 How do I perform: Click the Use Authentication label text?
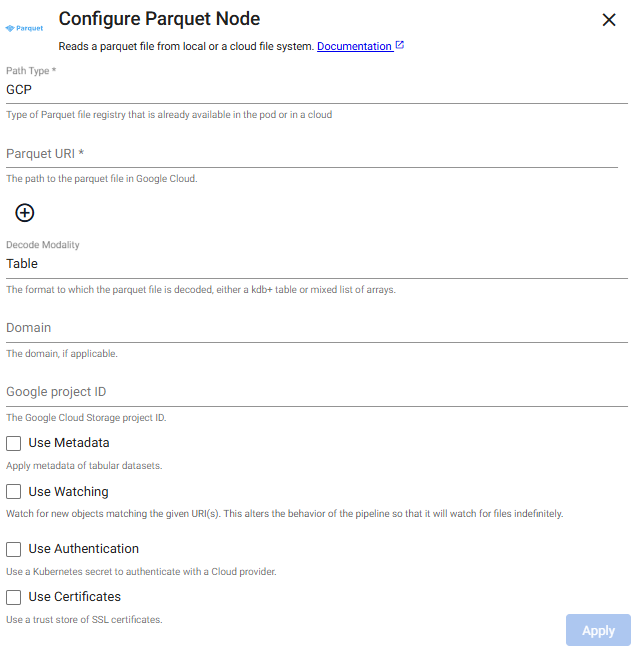click(83, 548)
